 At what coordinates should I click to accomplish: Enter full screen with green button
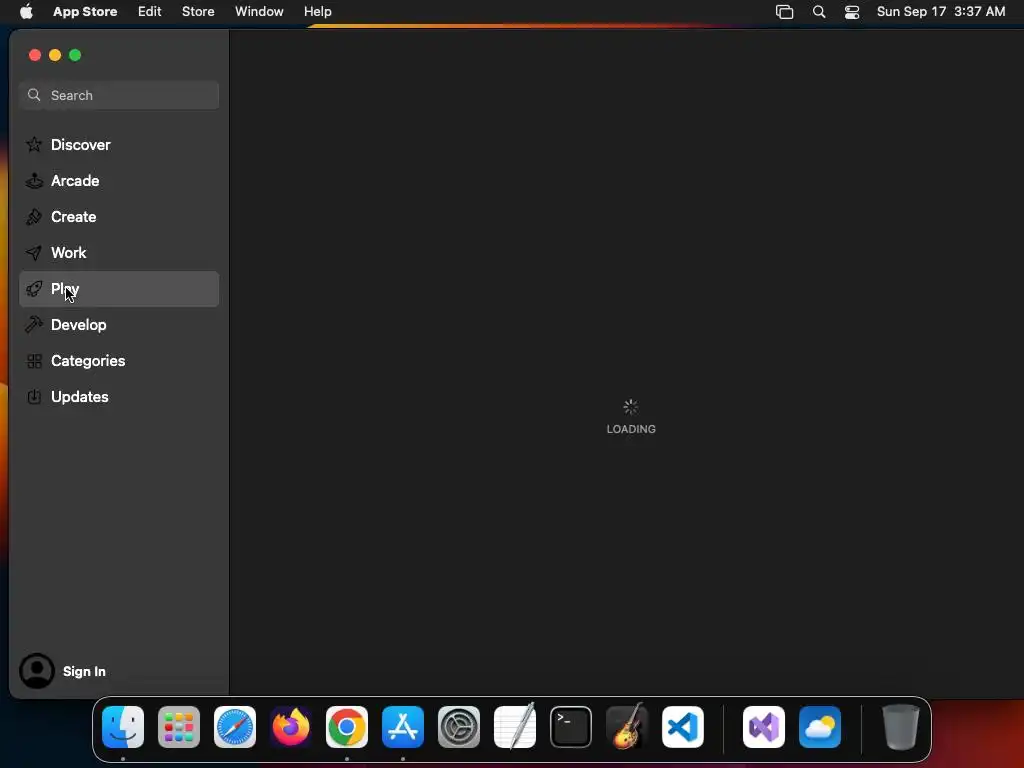[x=75, y=55]
